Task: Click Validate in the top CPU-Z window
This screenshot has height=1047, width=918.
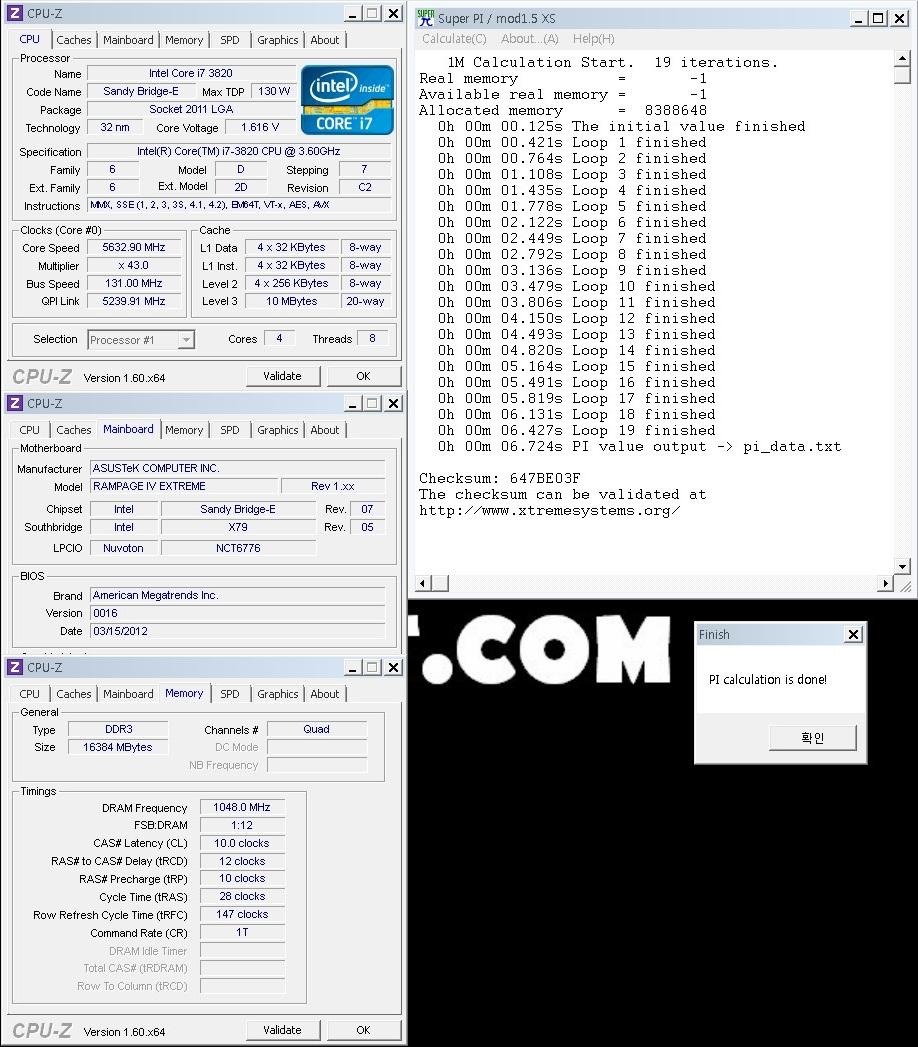Action: (x=282, y=376)
